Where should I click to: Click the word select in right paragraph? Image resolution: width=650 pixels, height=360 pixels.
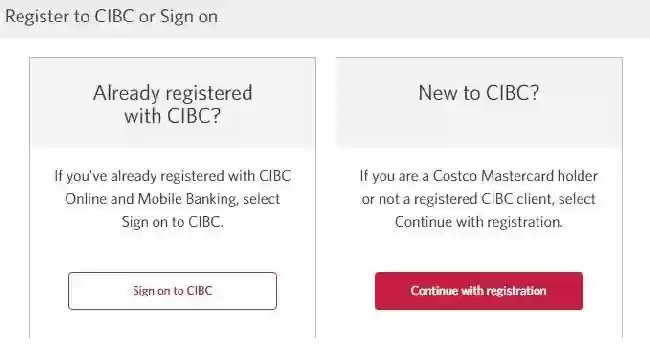tap(577, 199)
